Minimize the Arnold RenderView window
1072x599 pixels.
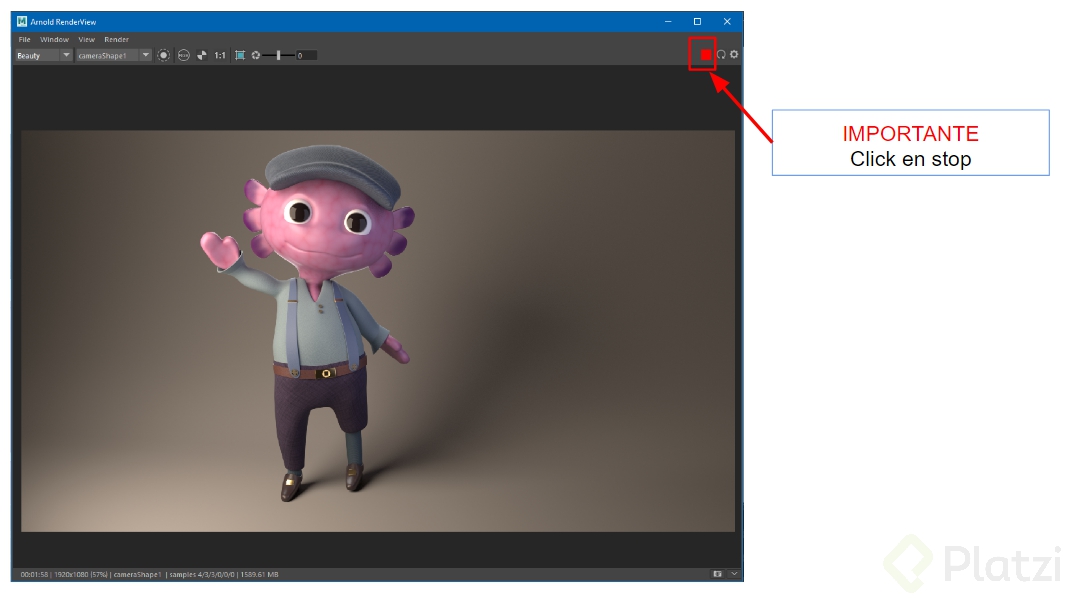pos(668,21)
